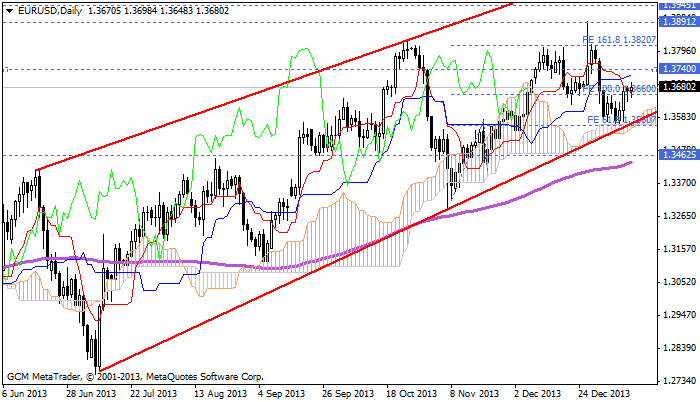The height and width of the screenshot is (402, 700).
Task: Select the EURUSD,Daily chart title text
Action: [50, 11]
